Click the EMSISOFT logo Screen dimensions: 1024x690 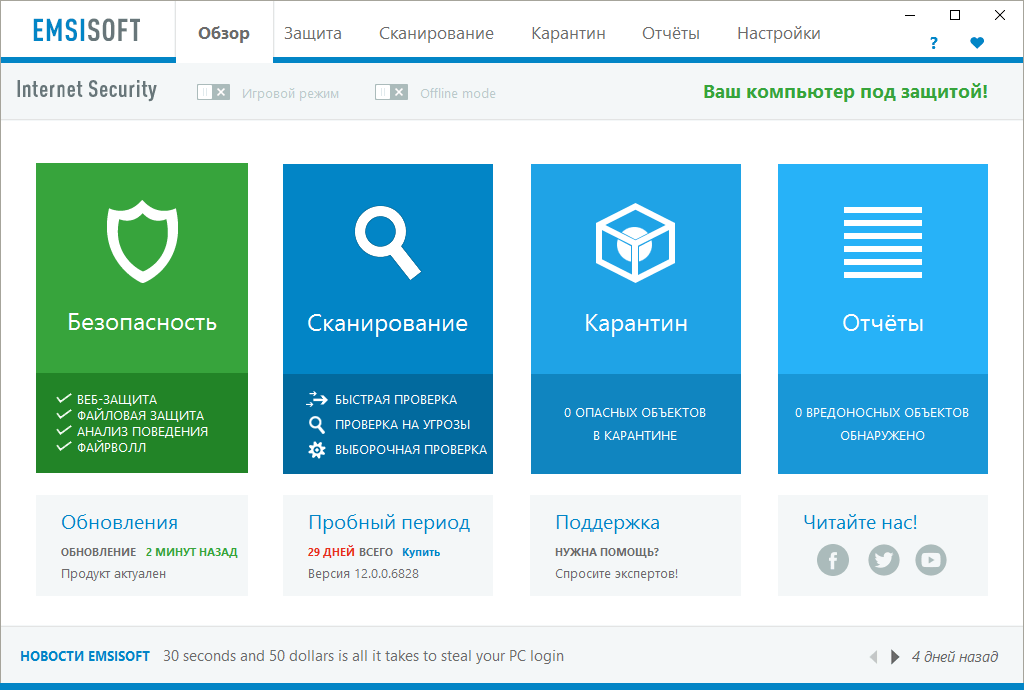click(x=87, y=31)
